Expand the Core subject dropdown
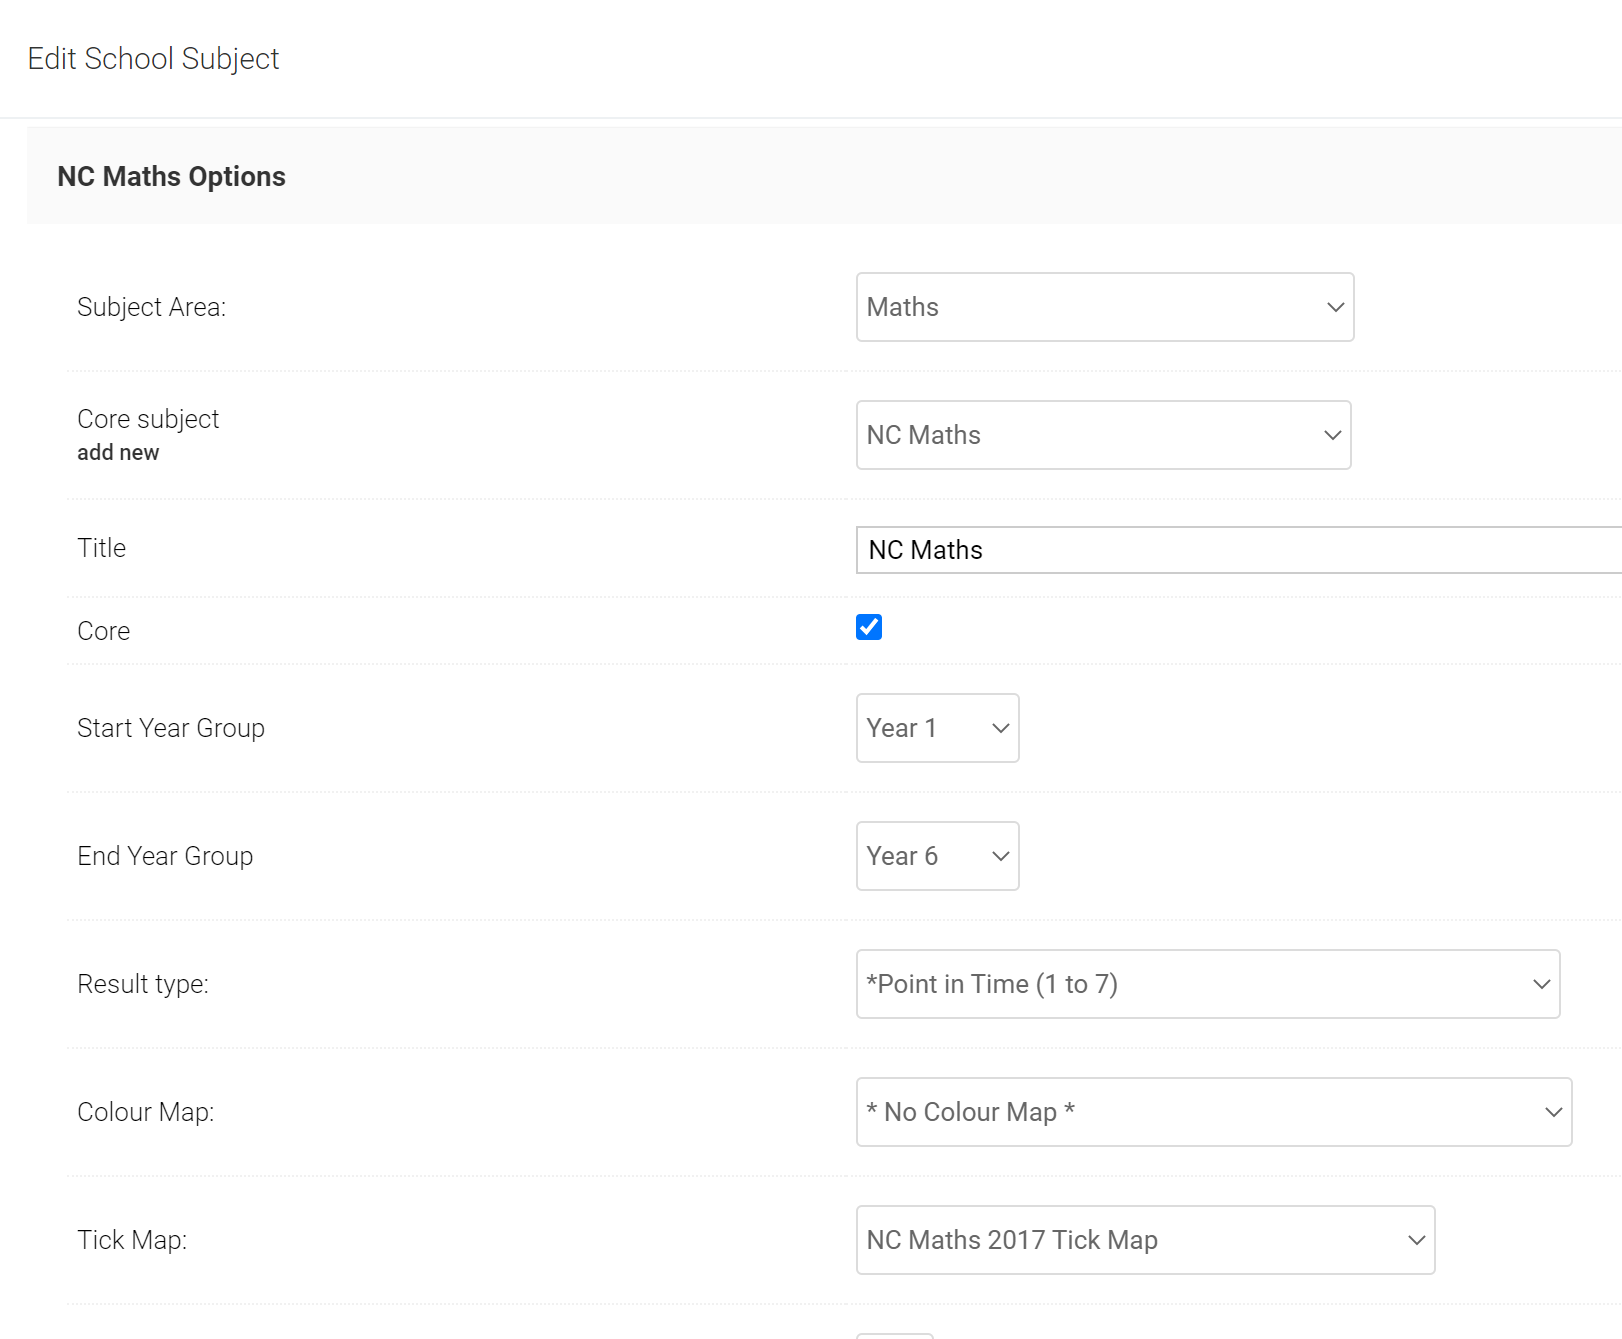 pyautogui.click(x=1103, y=435)
